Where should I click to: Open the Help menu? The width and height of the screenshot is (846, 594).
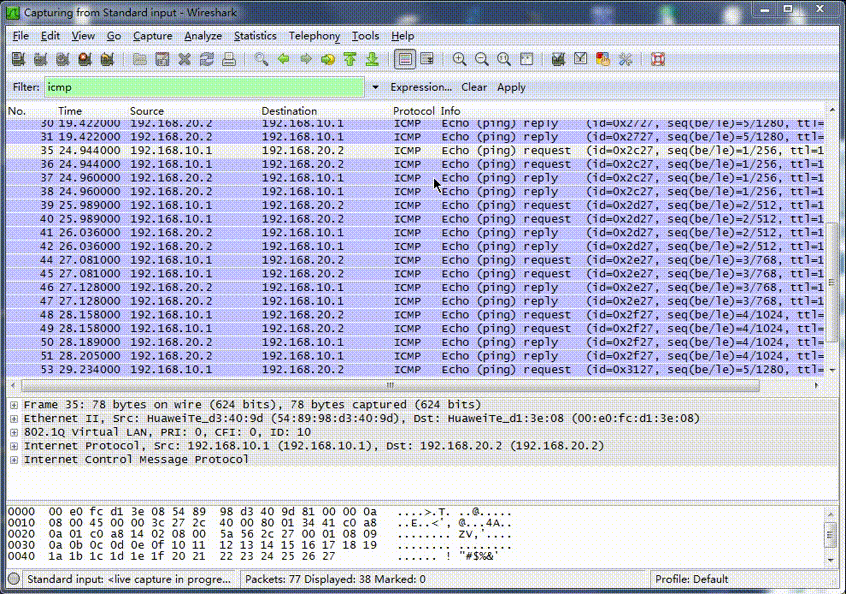402,36
